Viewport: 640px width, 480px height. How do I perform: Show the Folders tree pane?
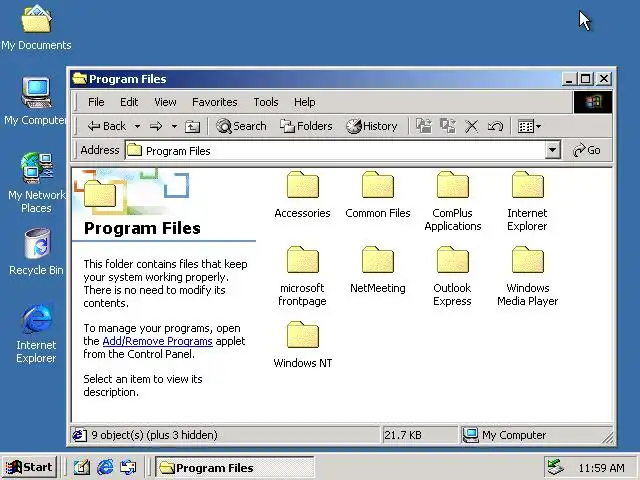[306, 126]
